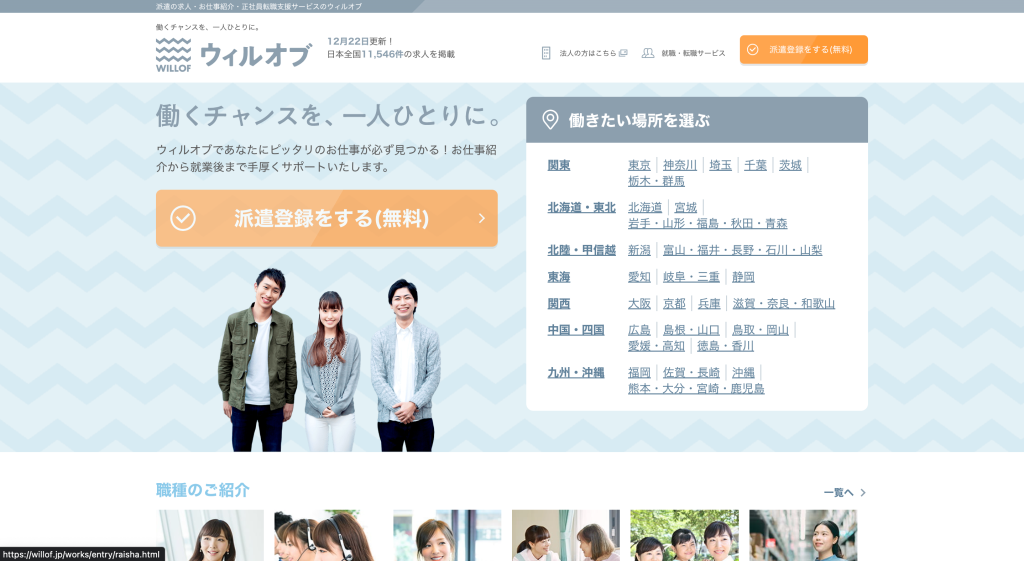Click the checkmark circle on the large orange banner
This screenshot has width=1024, height=561.
click(x=183, y=218)
